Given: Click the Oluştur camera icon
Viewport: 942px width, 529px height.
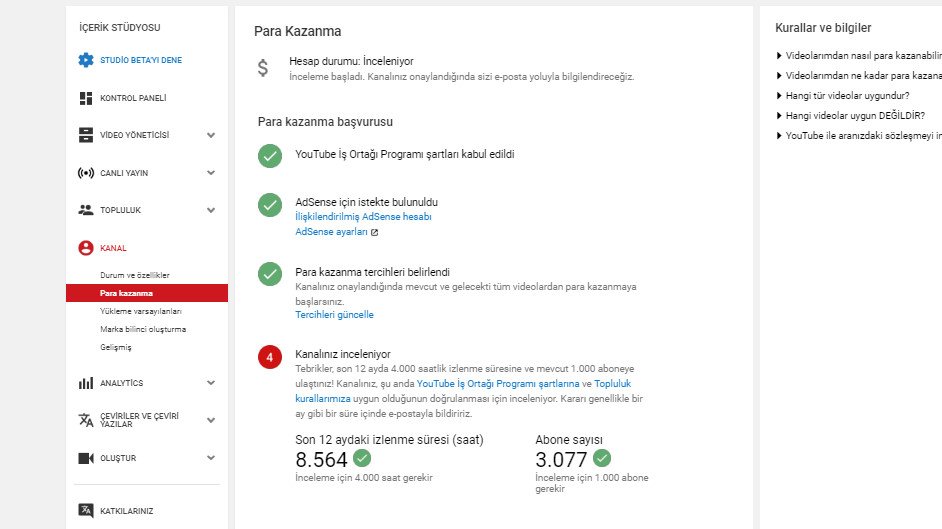Looking at the screenshot, I should 86,458.
